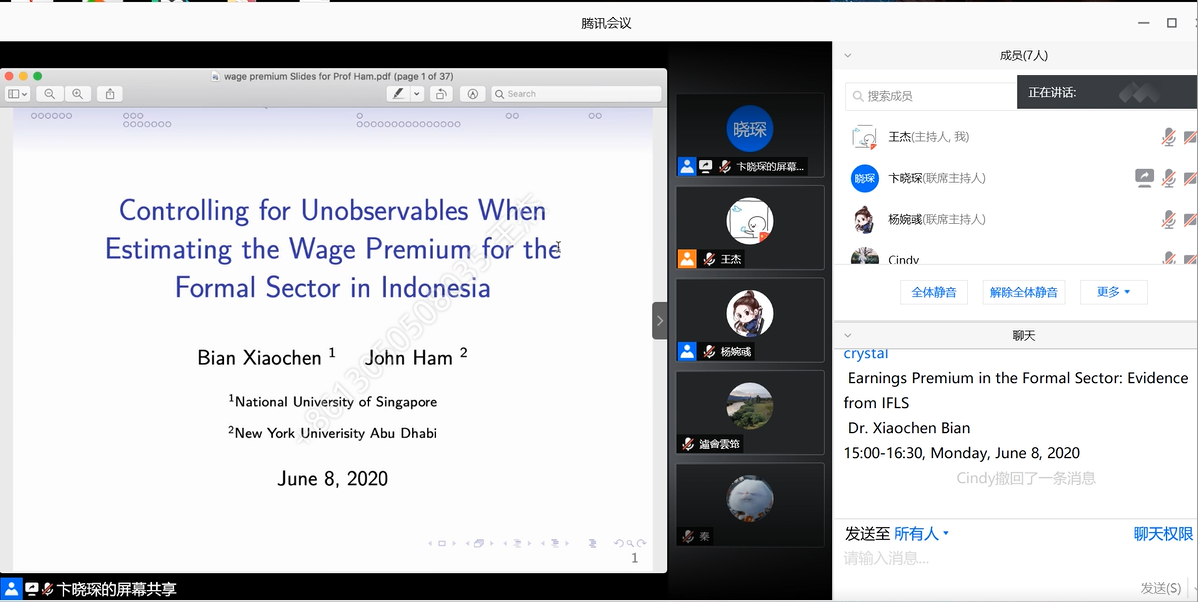Unmute 杨婉彧's microphone in members list
Image resolution: width=1198 pixels, height=602 pixels.
coord(1168,219)
